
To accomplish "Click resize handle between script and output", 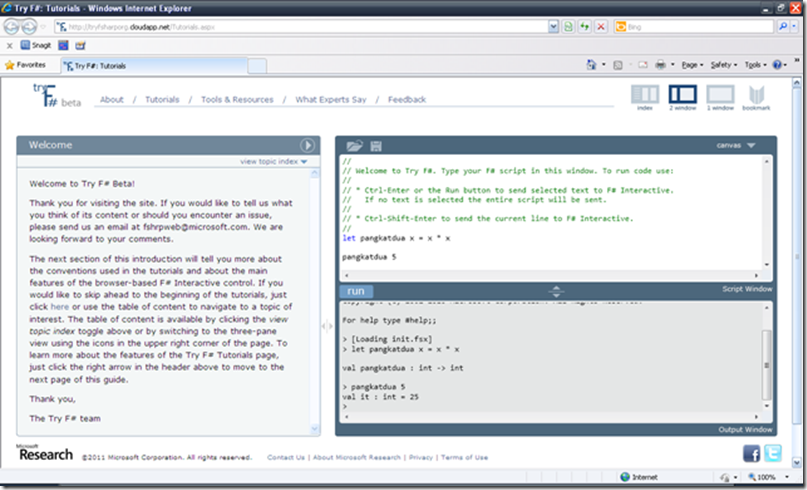I will pyautogui.click(x=556, y=291).
